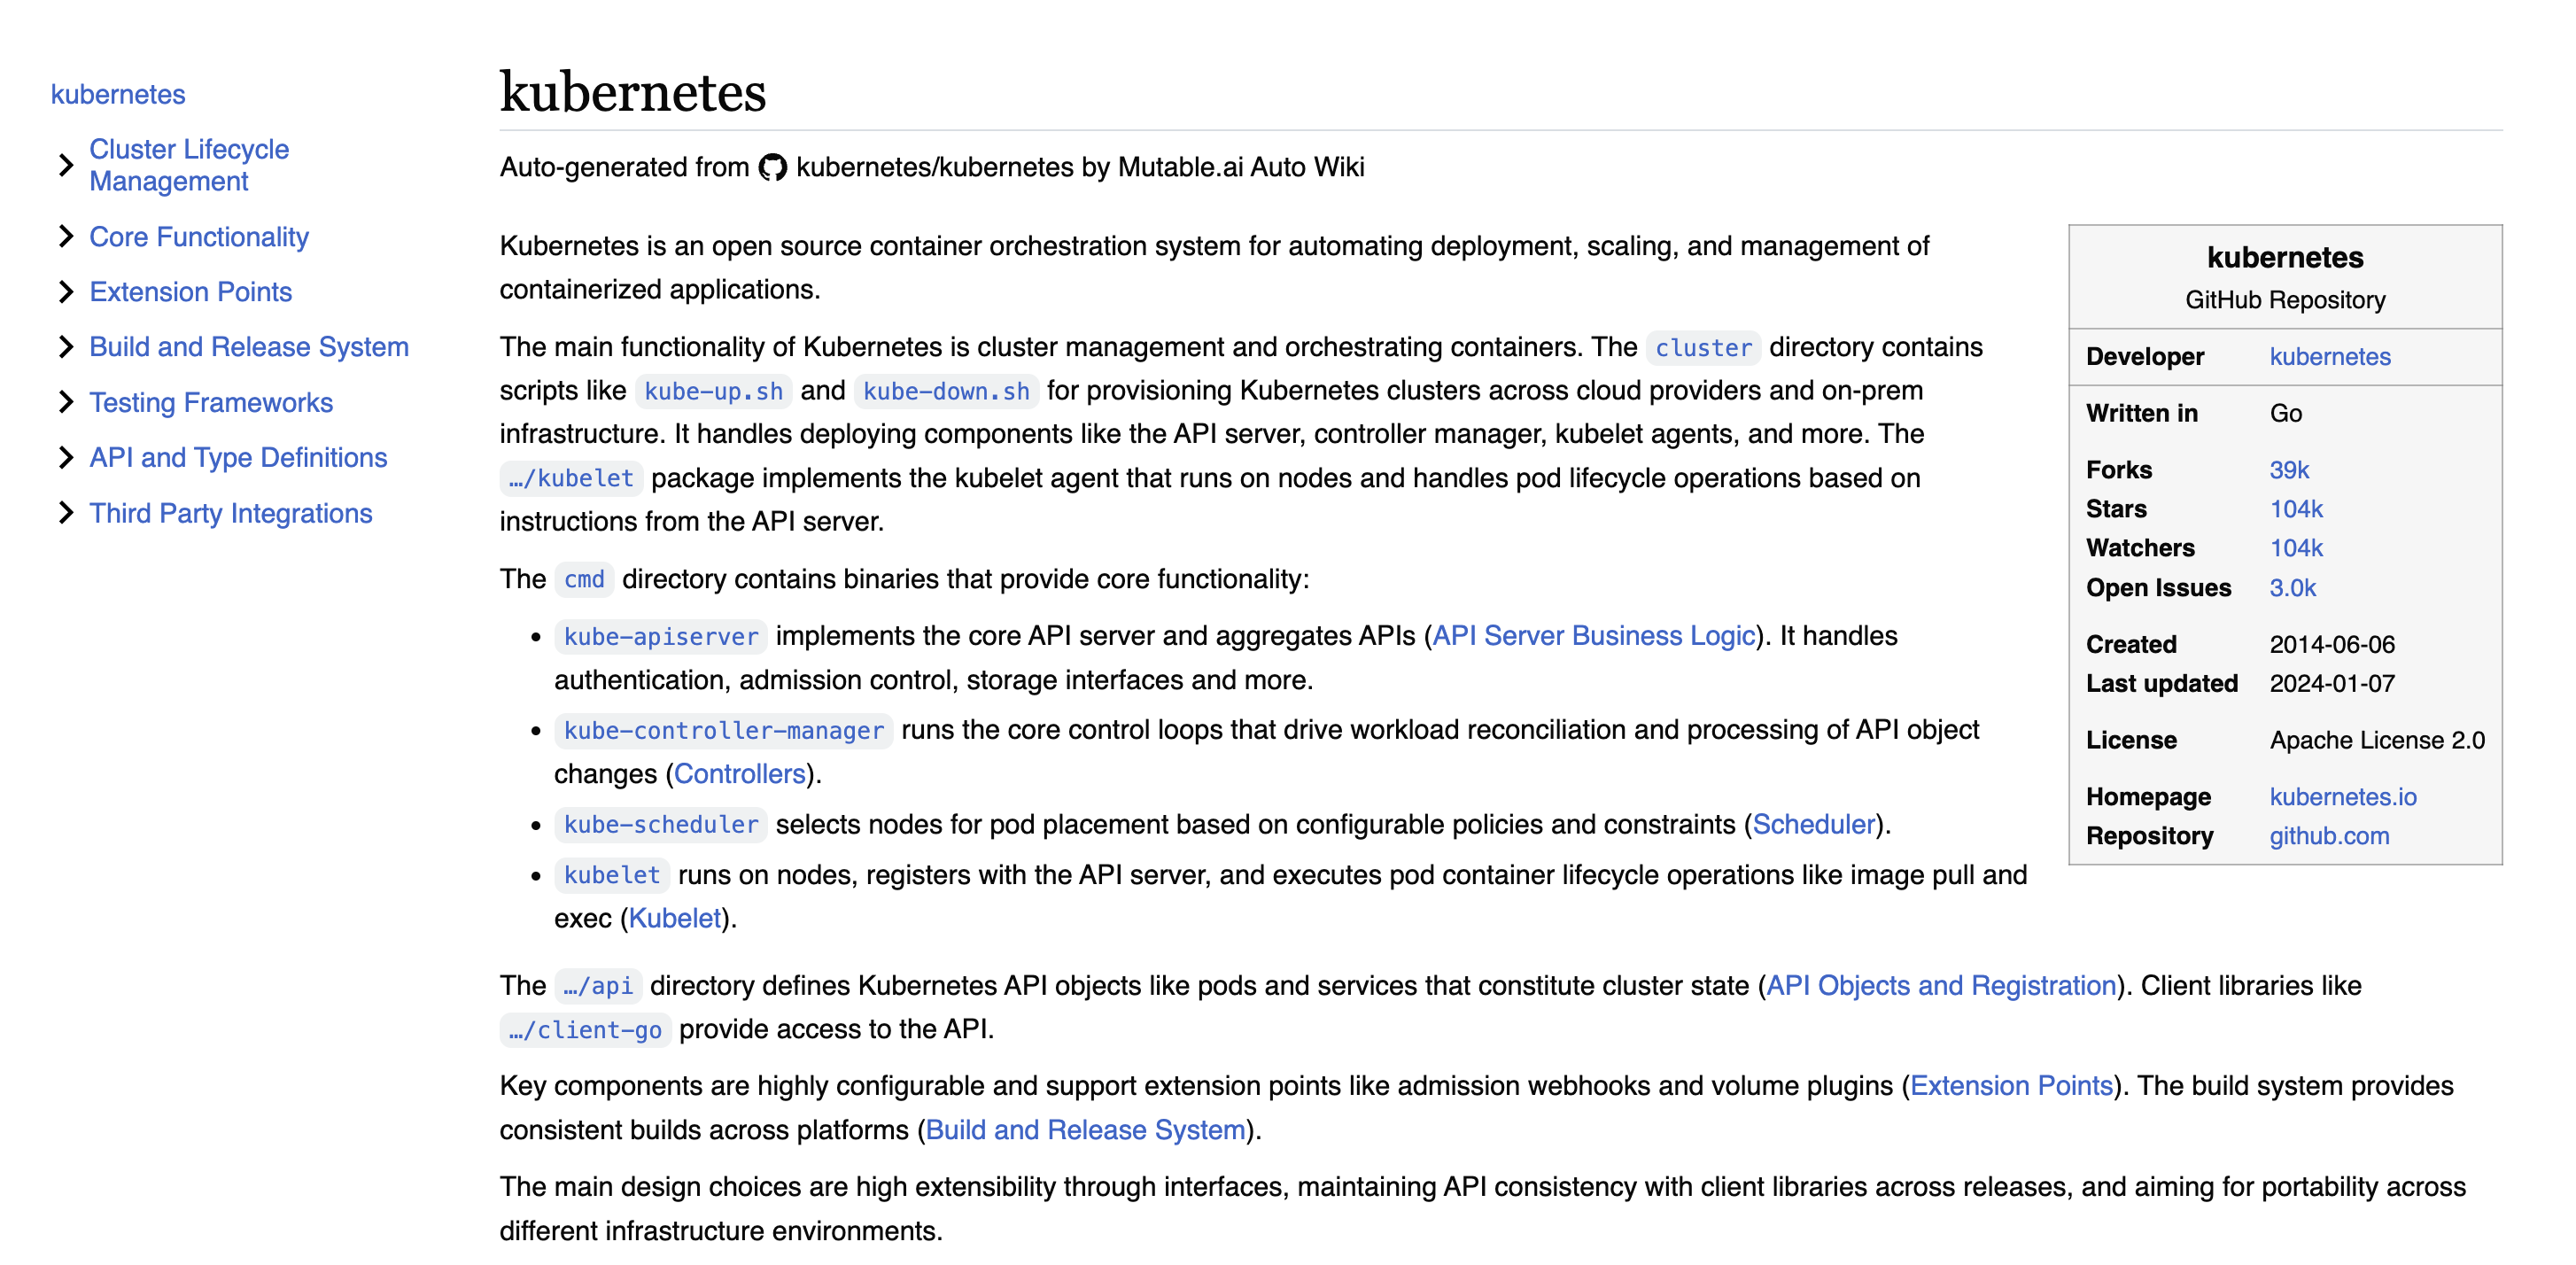This screenshot has width=2576, height=1265.
Task: Open the Controllers link
Action: pos(739,774)
